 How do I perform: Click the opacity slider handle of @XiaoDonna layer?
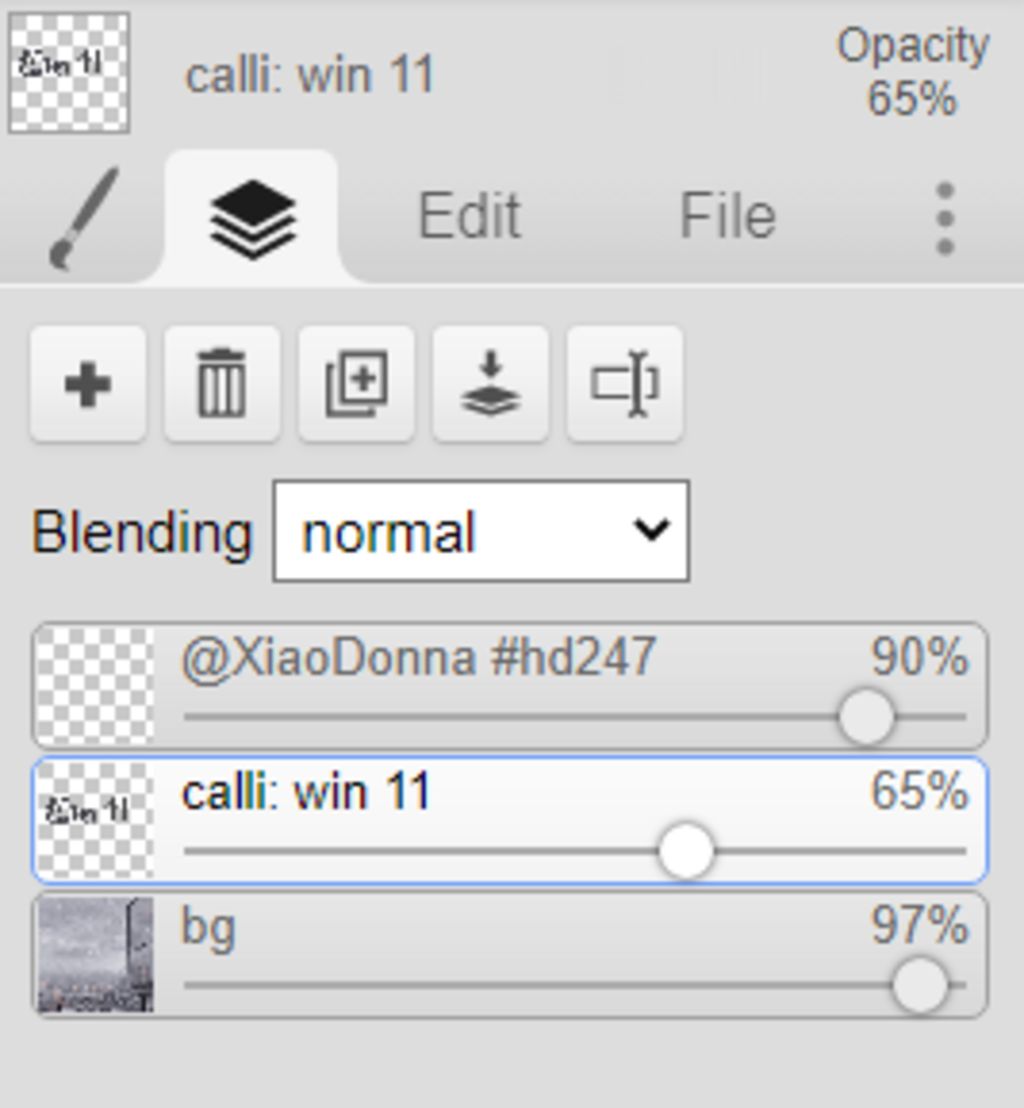pyautogui.click(x=866, y=717)
